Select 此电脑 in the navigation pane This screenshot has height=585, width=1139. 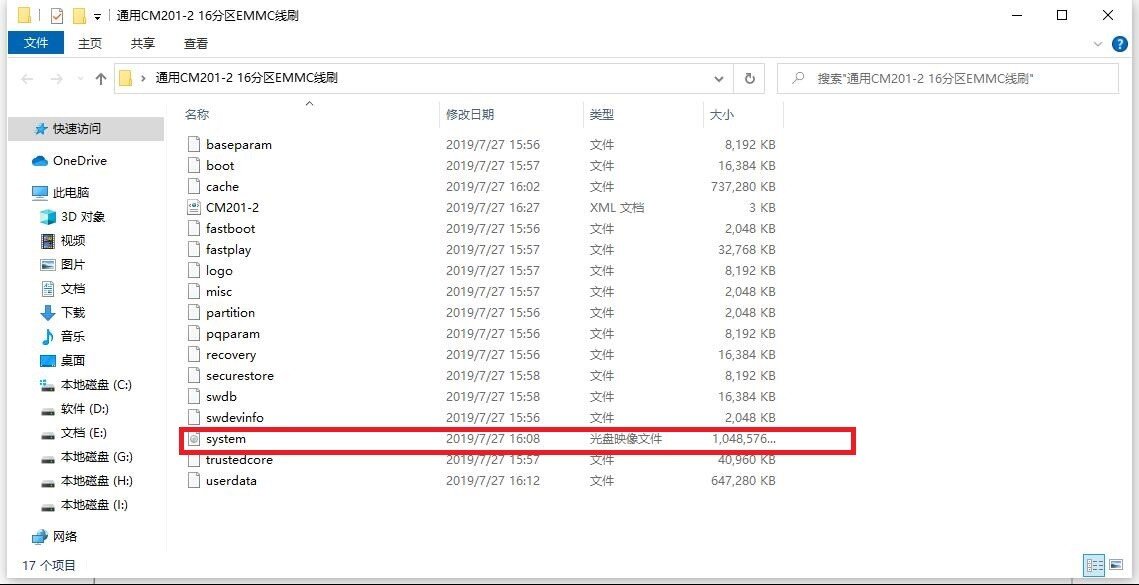click(x=70, y=193)
